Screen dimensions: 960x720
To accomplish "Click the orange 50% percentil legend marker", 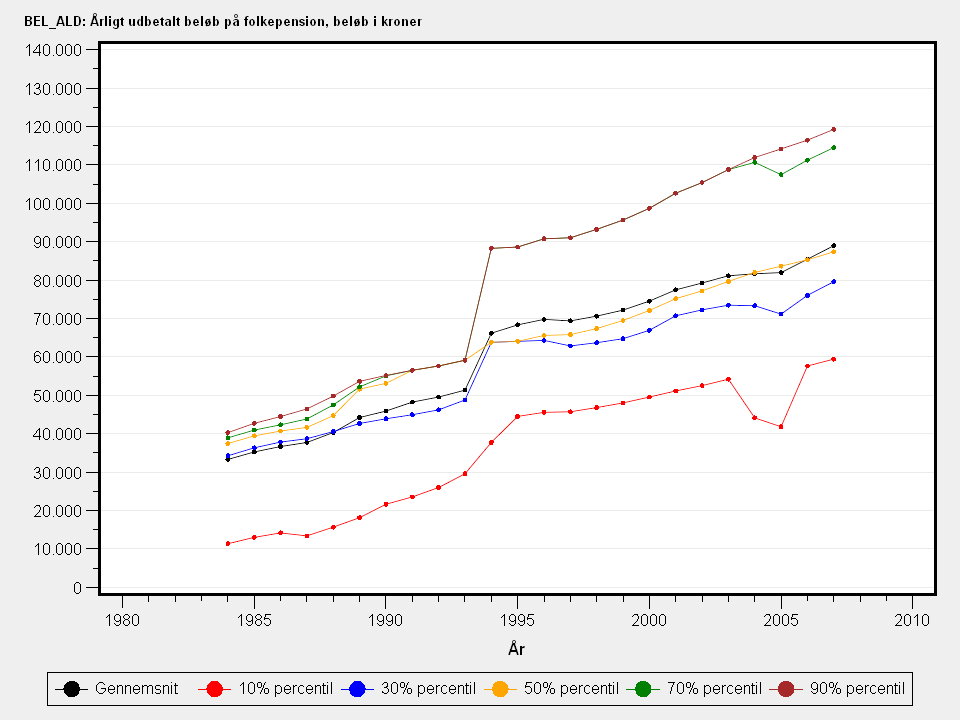I will [500, 688].
